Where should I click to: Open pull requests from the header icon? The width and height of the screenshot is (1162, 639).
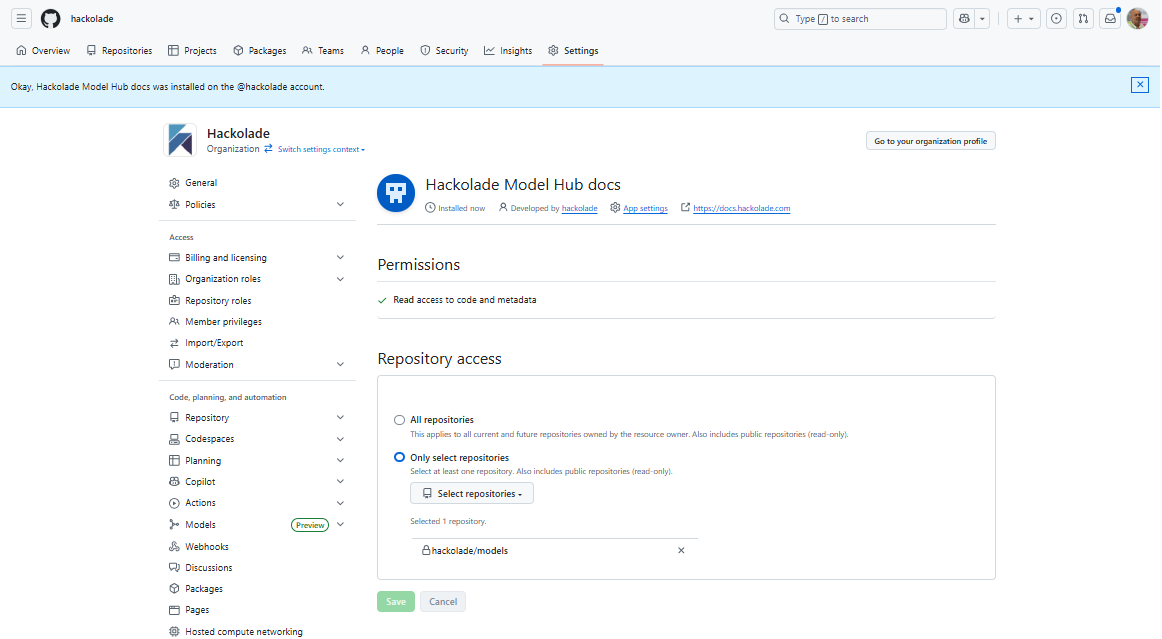click(1083, 18)
